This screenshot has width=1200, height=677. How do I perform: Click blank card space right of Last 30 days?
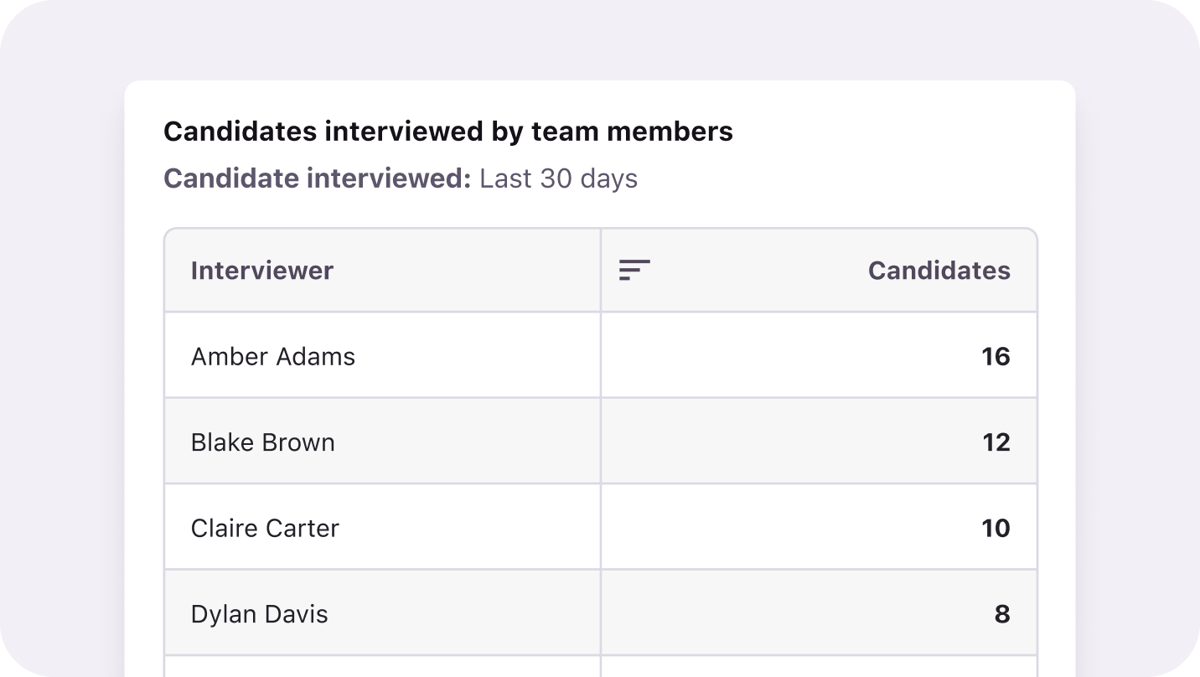tap(850, 179)
